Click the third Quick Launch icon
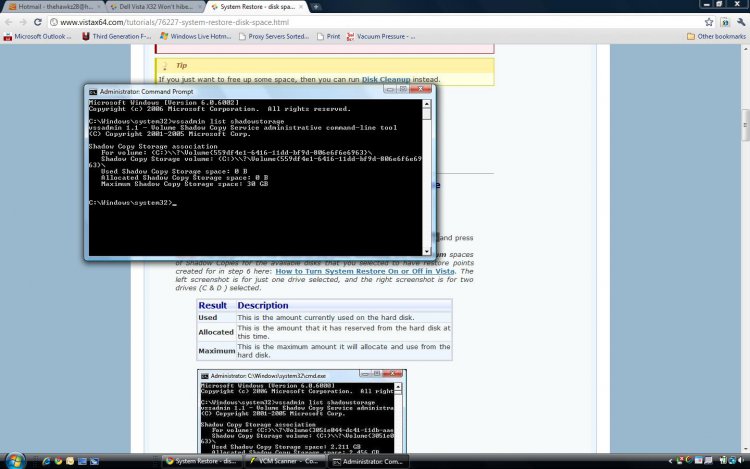 tap(70, 461)
